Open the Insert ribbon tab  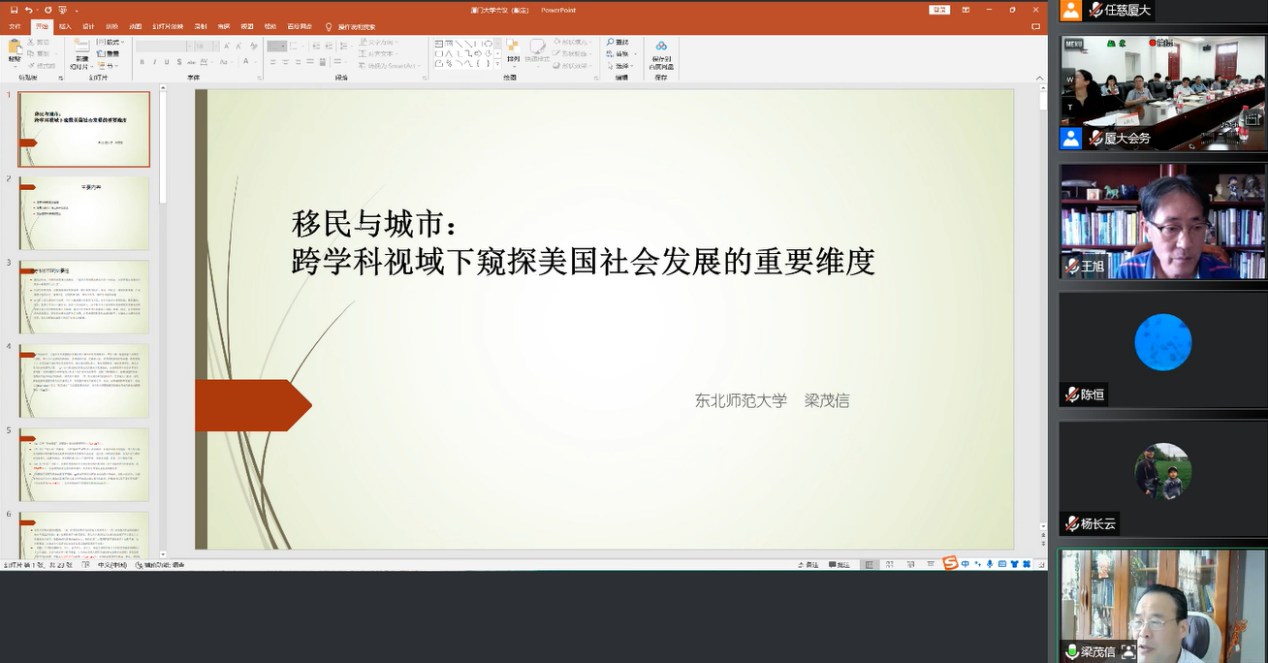65,27
